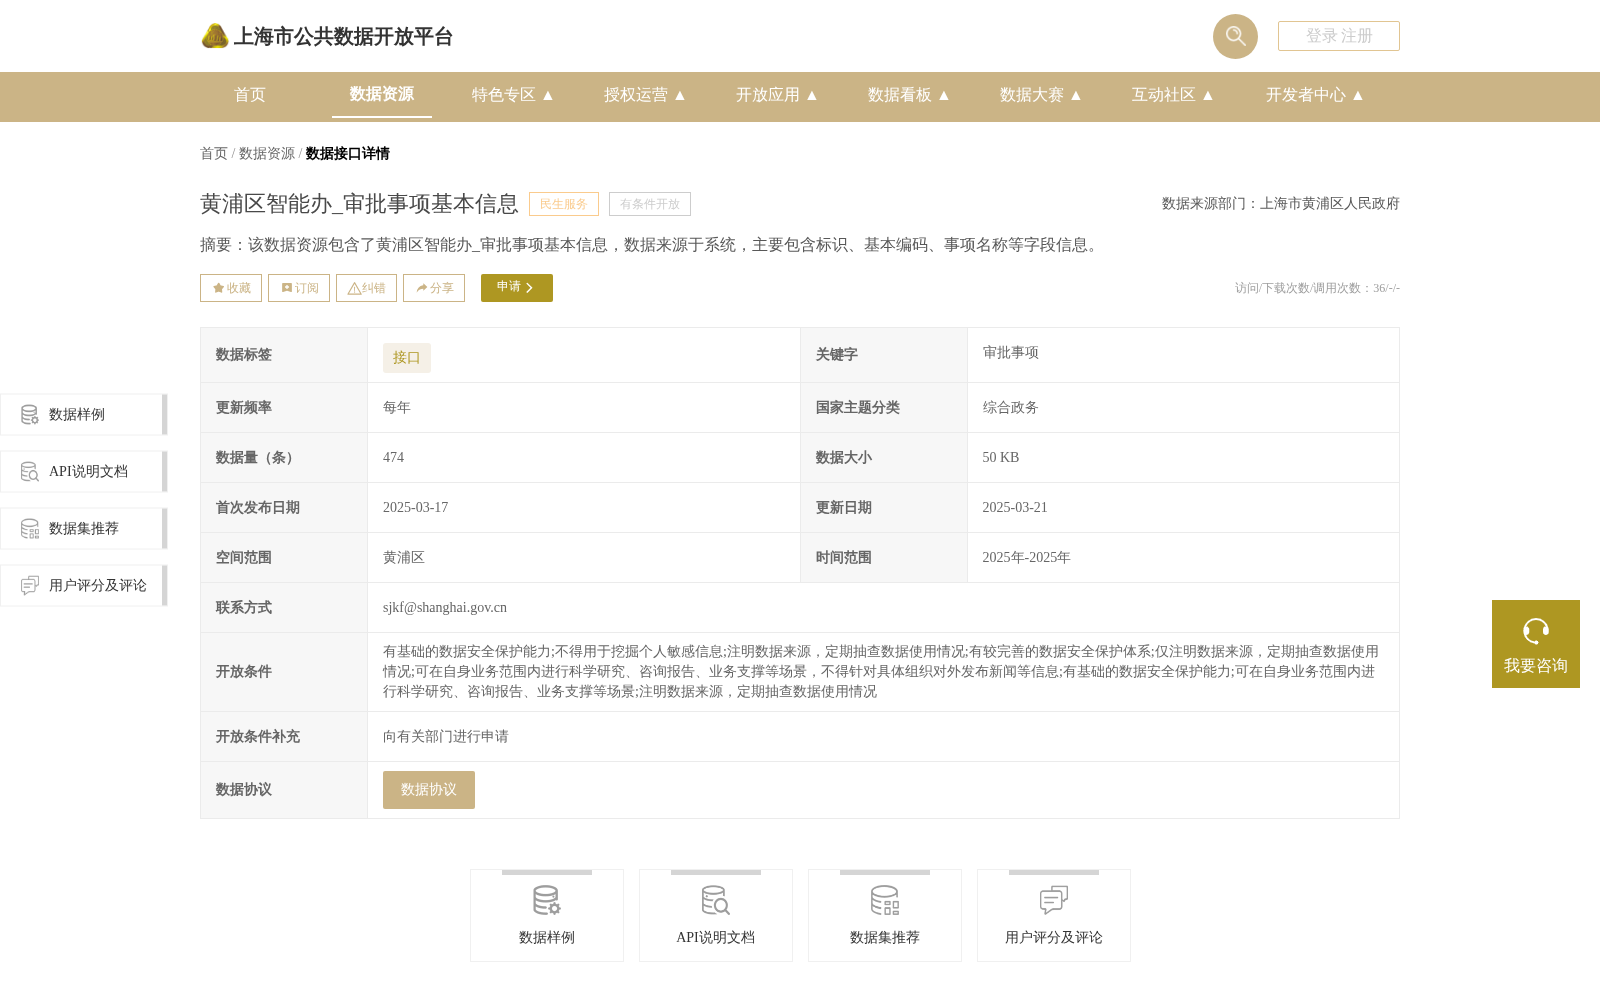The width and height of the screenshot is (1600, 1000).
Task: Open the 数据协议 button
Action: point(429,790)
